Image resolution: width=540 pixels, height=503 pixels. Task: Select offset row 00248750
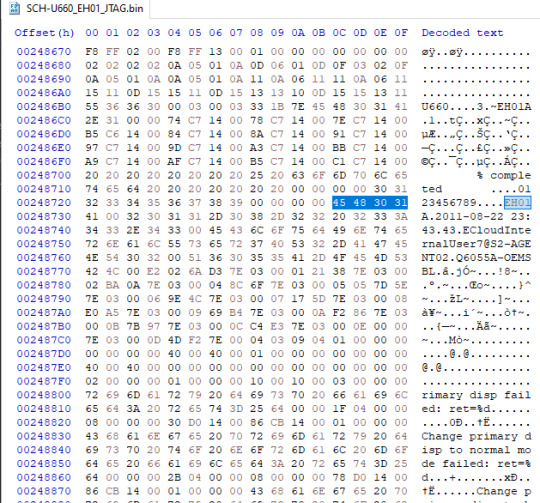[x=44, y=244]
